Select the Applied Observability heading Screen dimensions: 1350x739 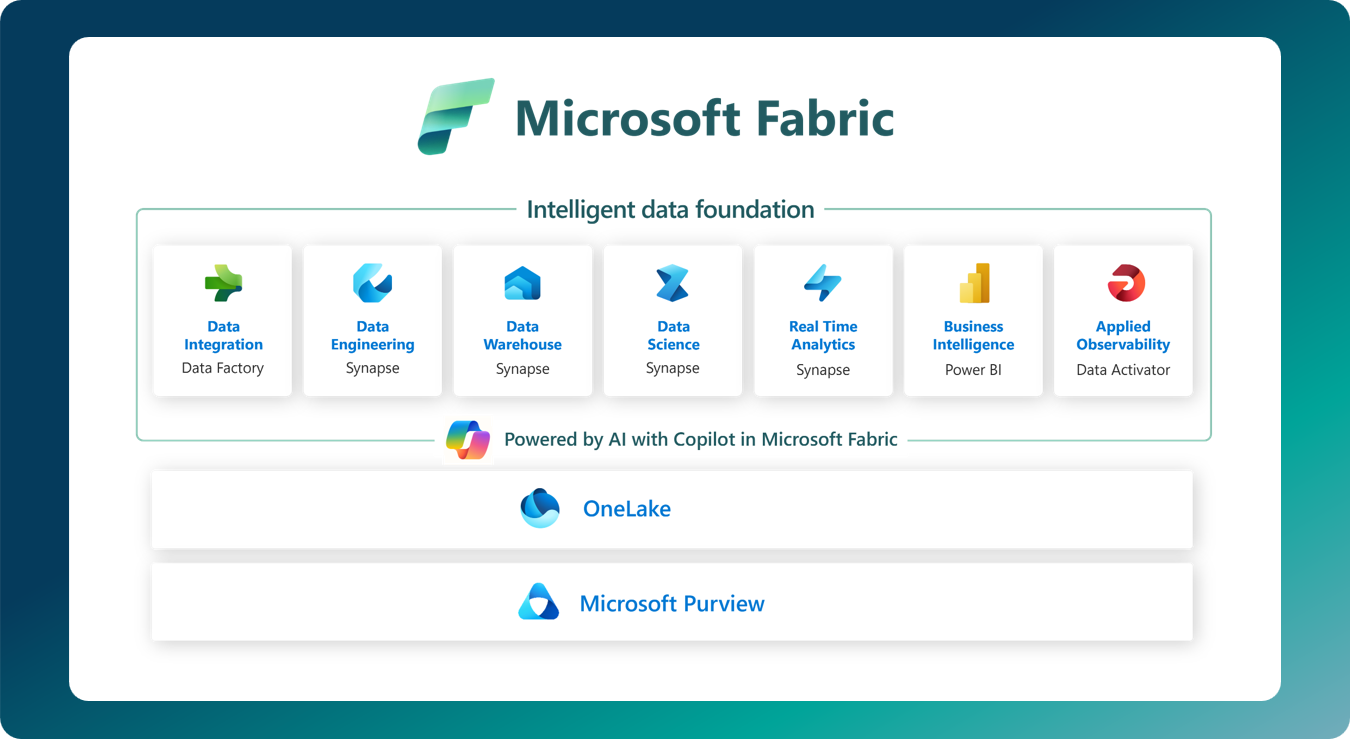(1123, 336)
